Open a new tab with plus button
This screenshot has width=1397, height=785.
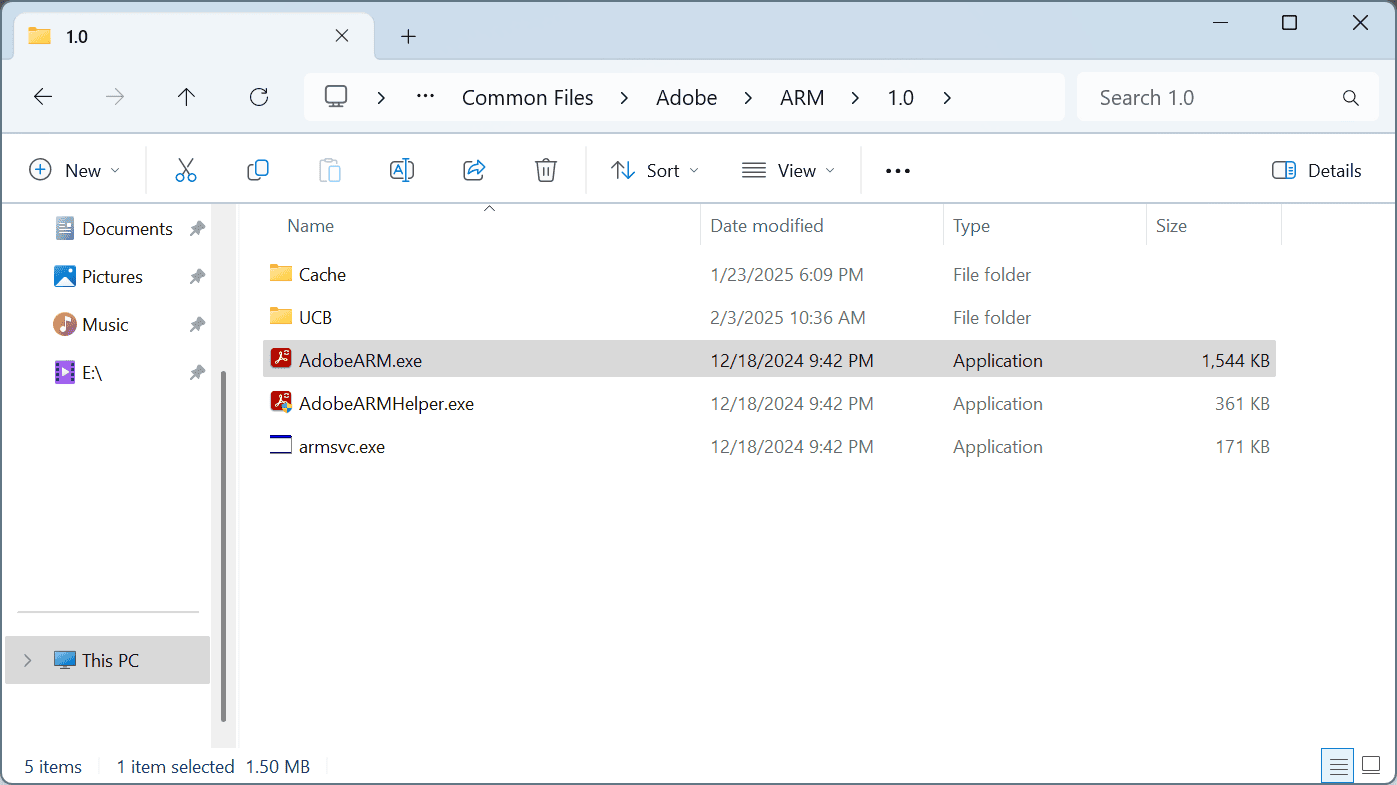coord(408,37)
